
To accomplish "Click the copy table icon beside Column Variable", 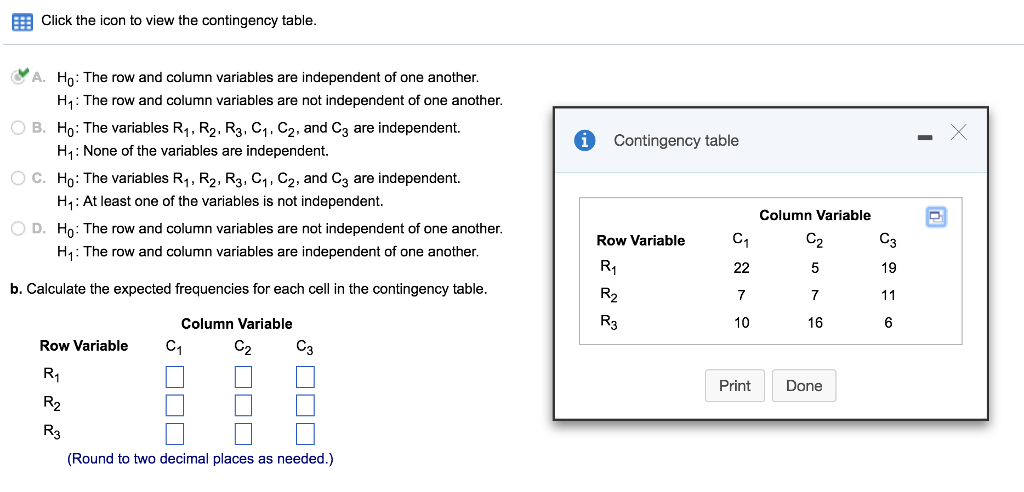I will point(936,216).
